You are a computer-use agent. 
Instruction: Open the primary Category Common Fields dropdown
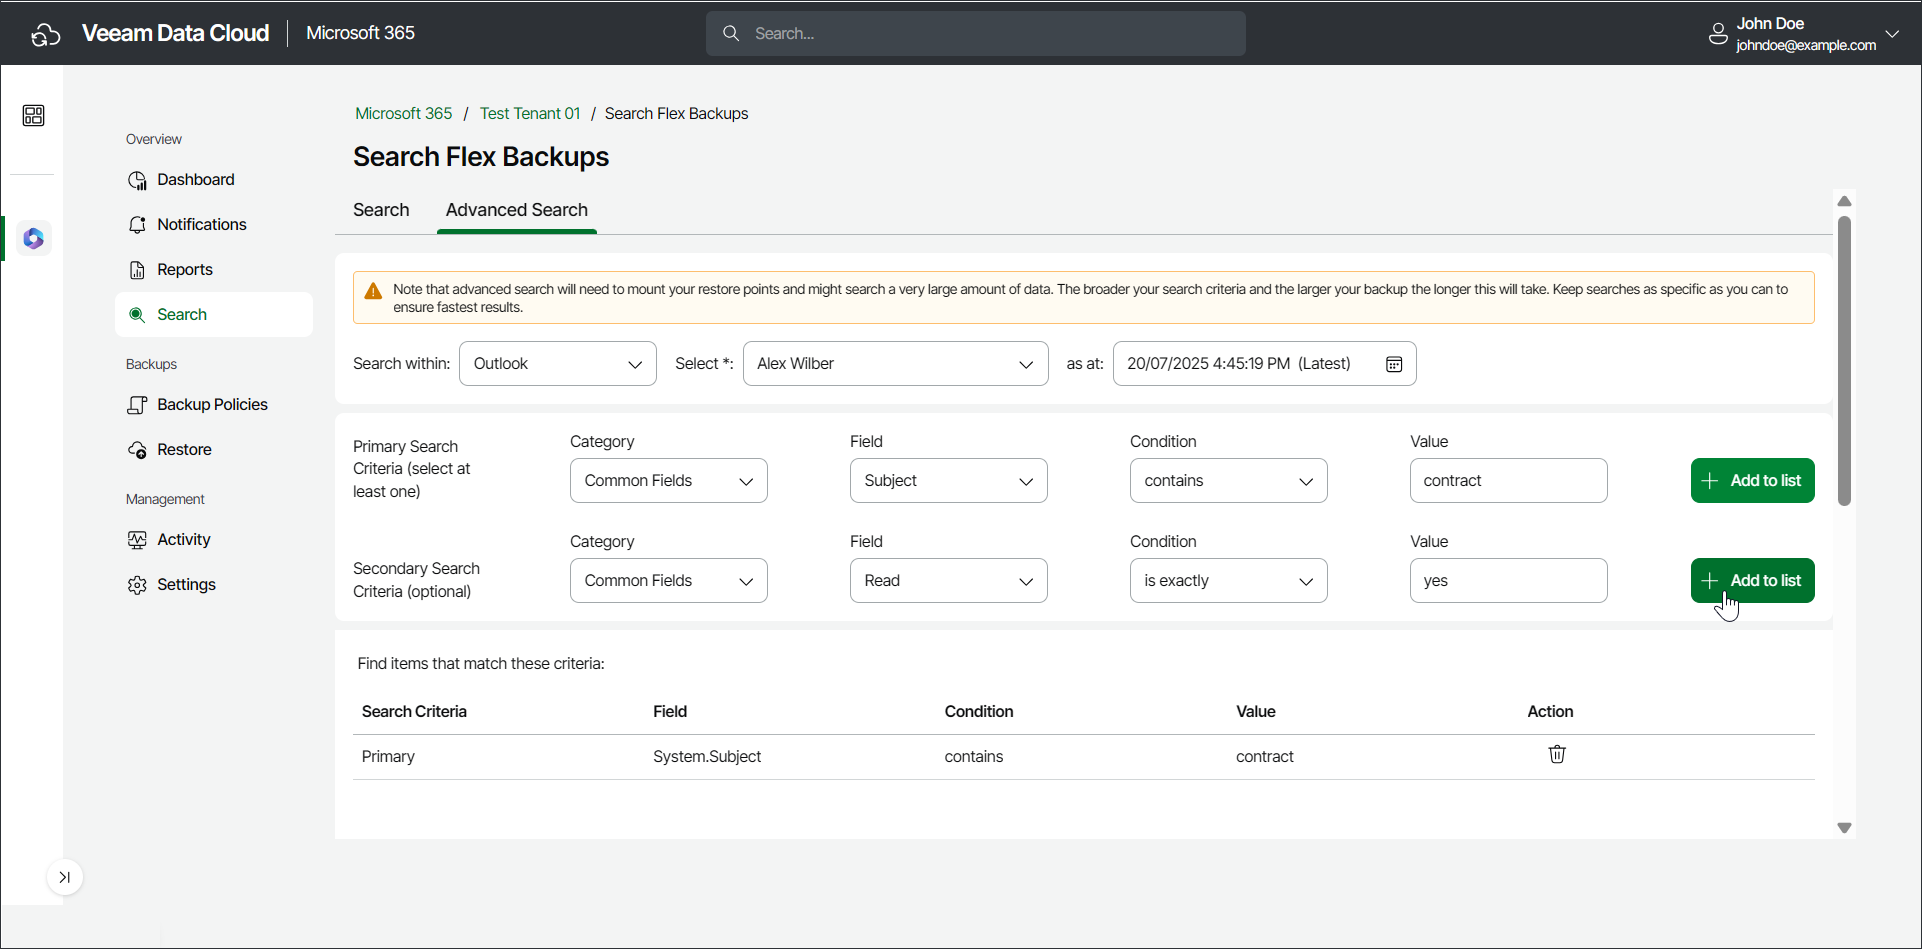tap(669, 481)
